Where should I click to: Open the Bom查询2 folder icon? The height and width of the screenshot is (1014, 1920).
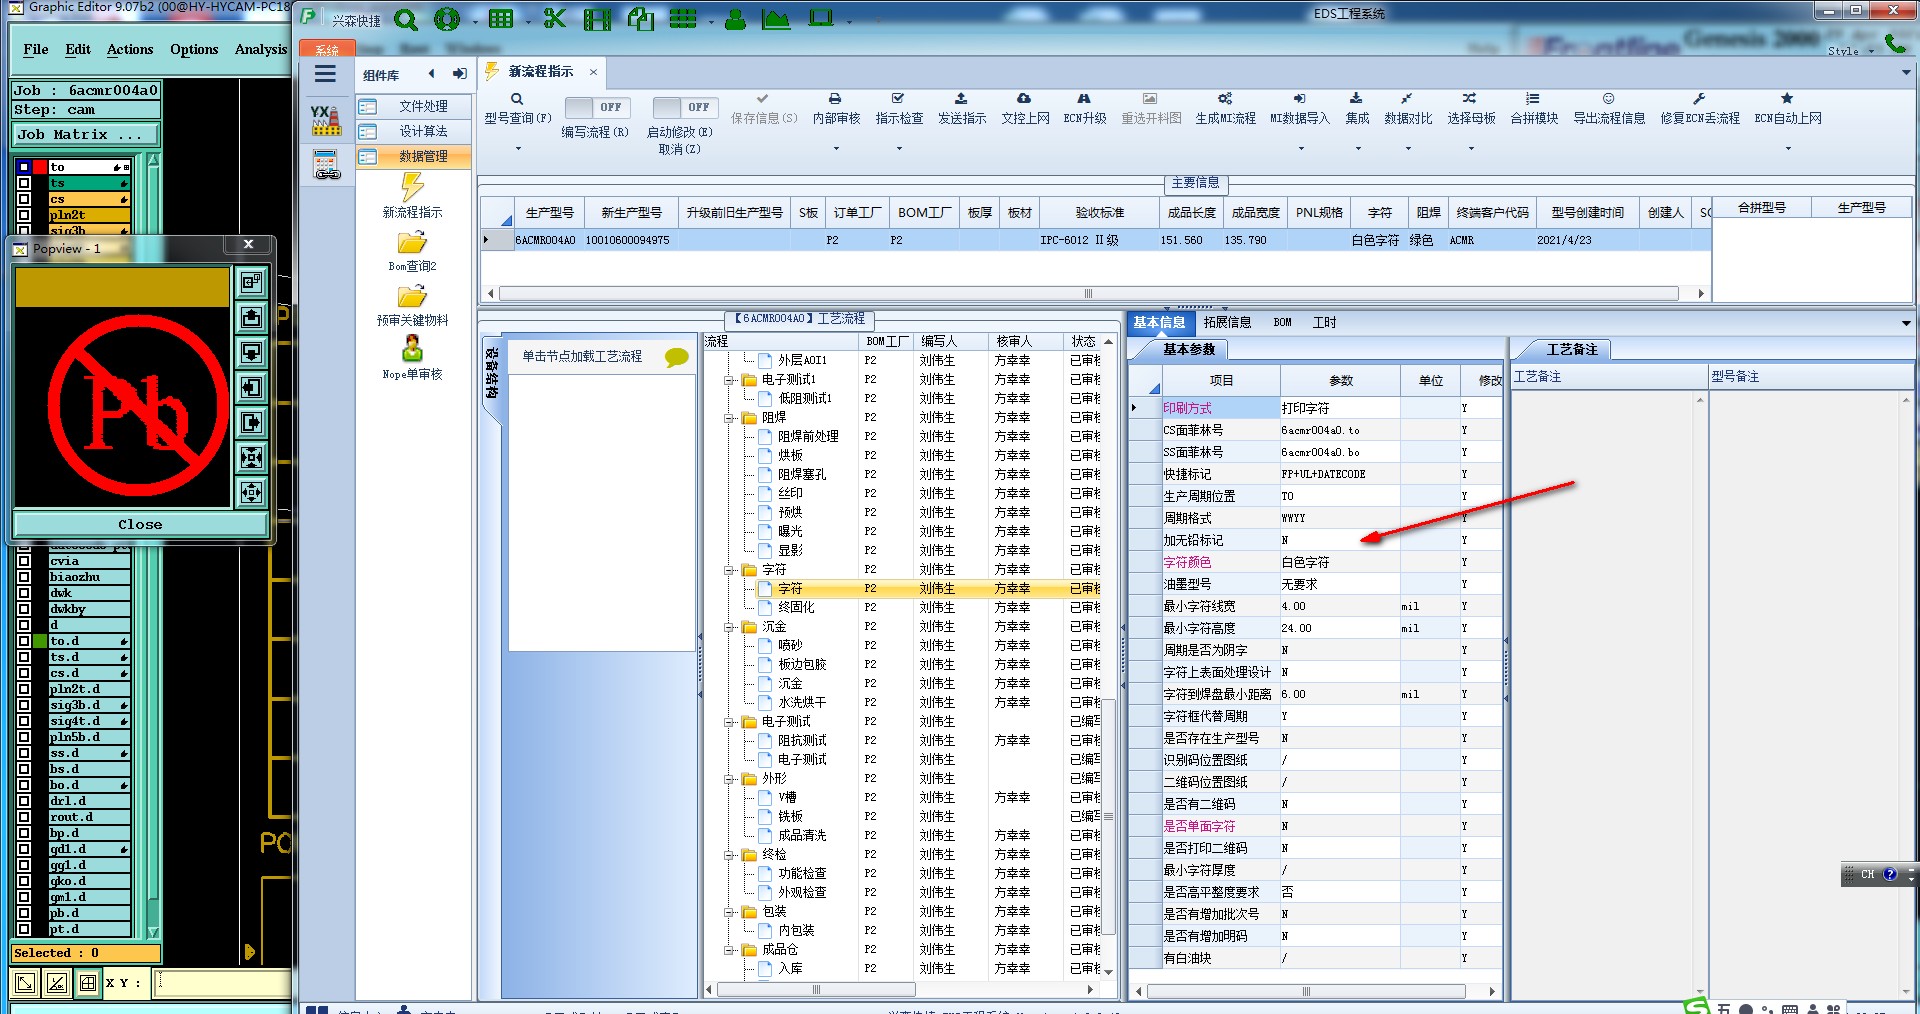412,243
